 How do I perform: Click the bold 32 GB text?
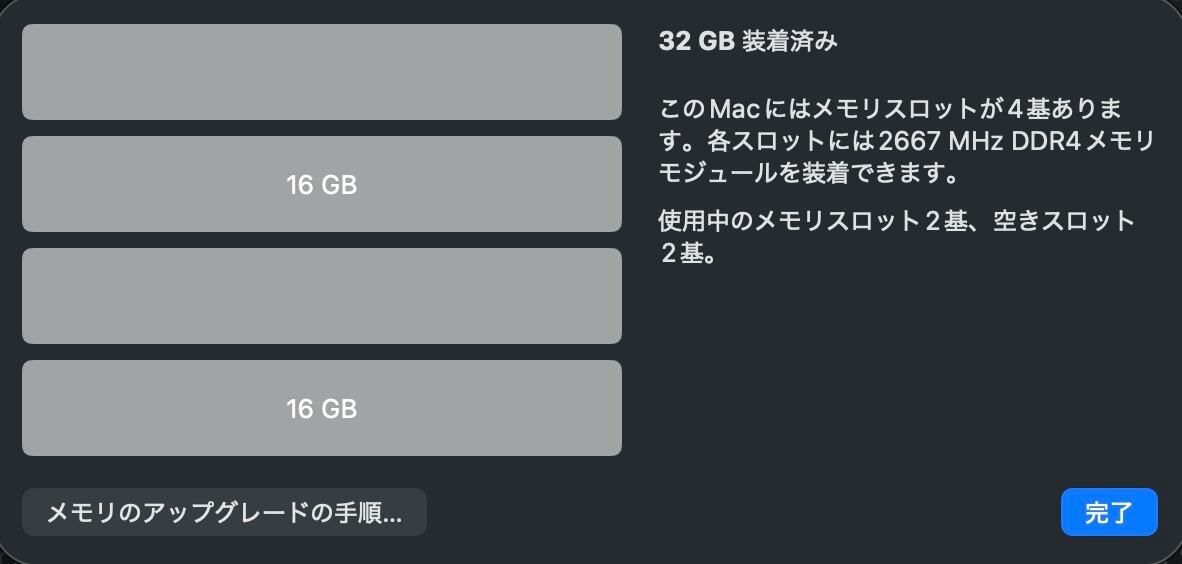[697, 41]
